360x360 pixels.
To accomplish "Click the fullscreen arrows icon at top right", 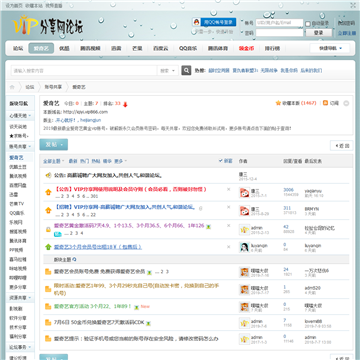I will point(353,5).
